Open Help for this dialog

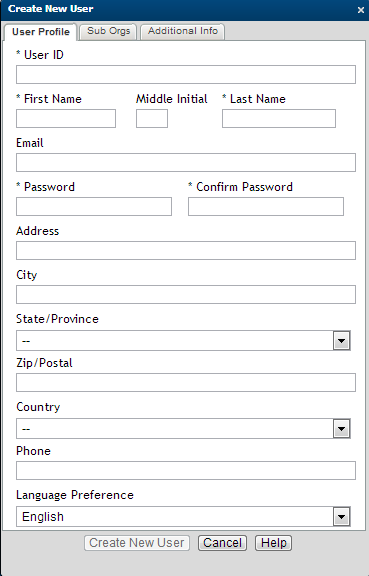273,543
